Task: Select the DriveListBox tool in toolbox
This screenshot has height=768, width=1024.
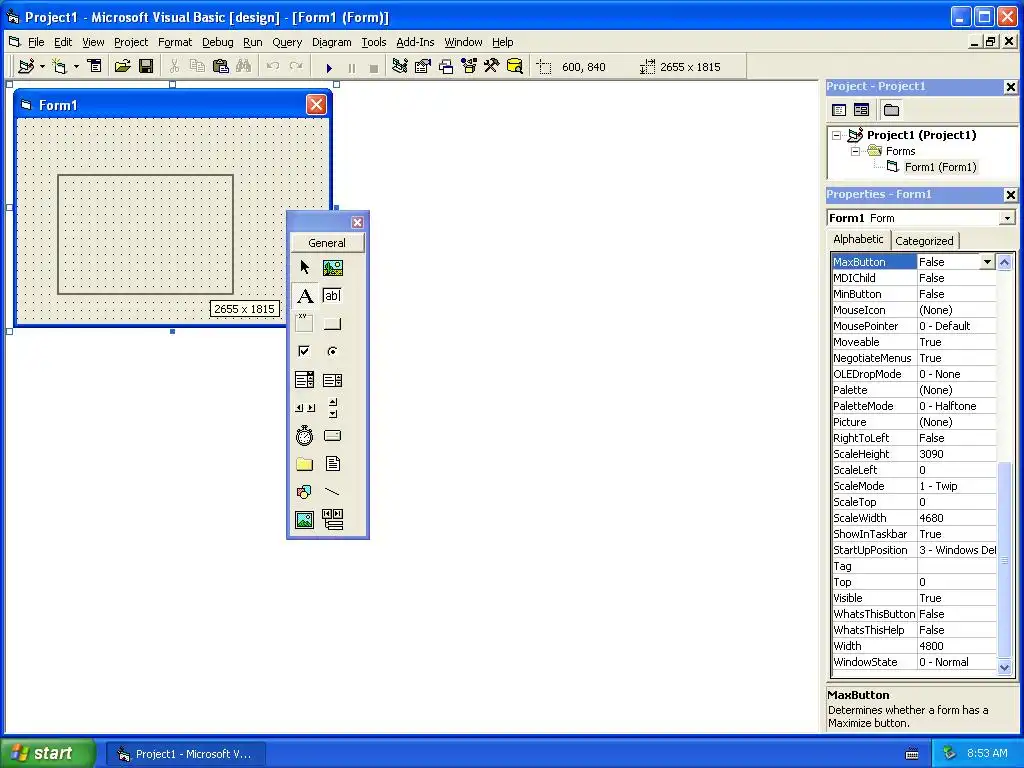Action: point(332,436)
